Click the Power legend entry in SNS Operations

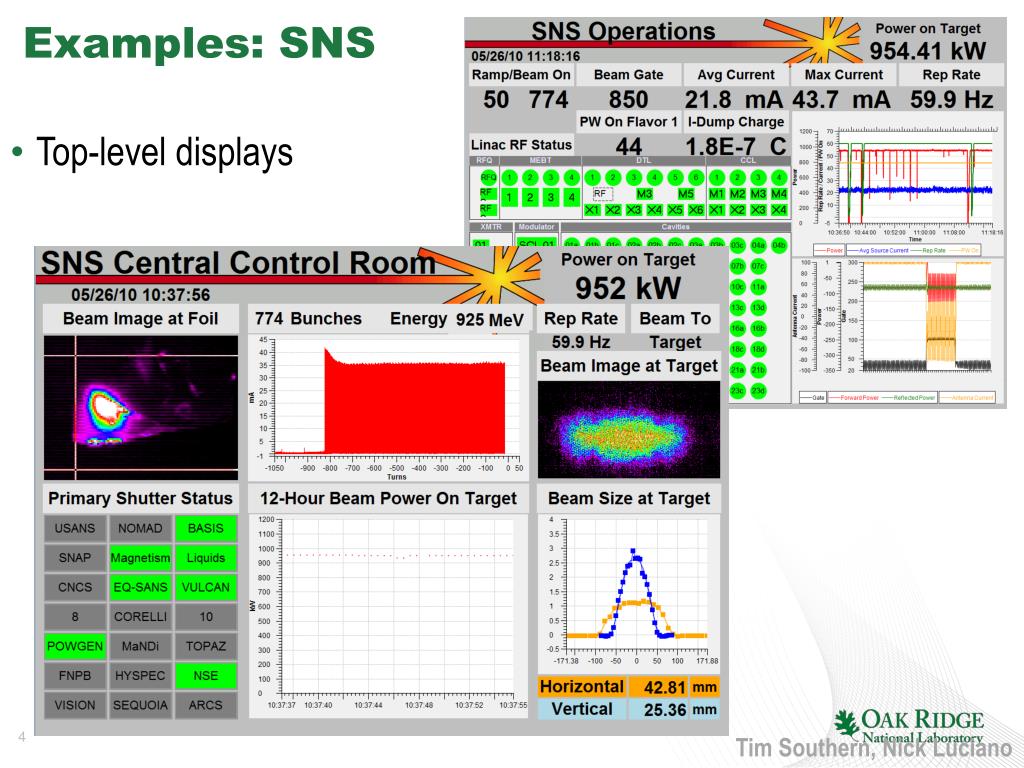pyautogui.click(x=829, y=250)
